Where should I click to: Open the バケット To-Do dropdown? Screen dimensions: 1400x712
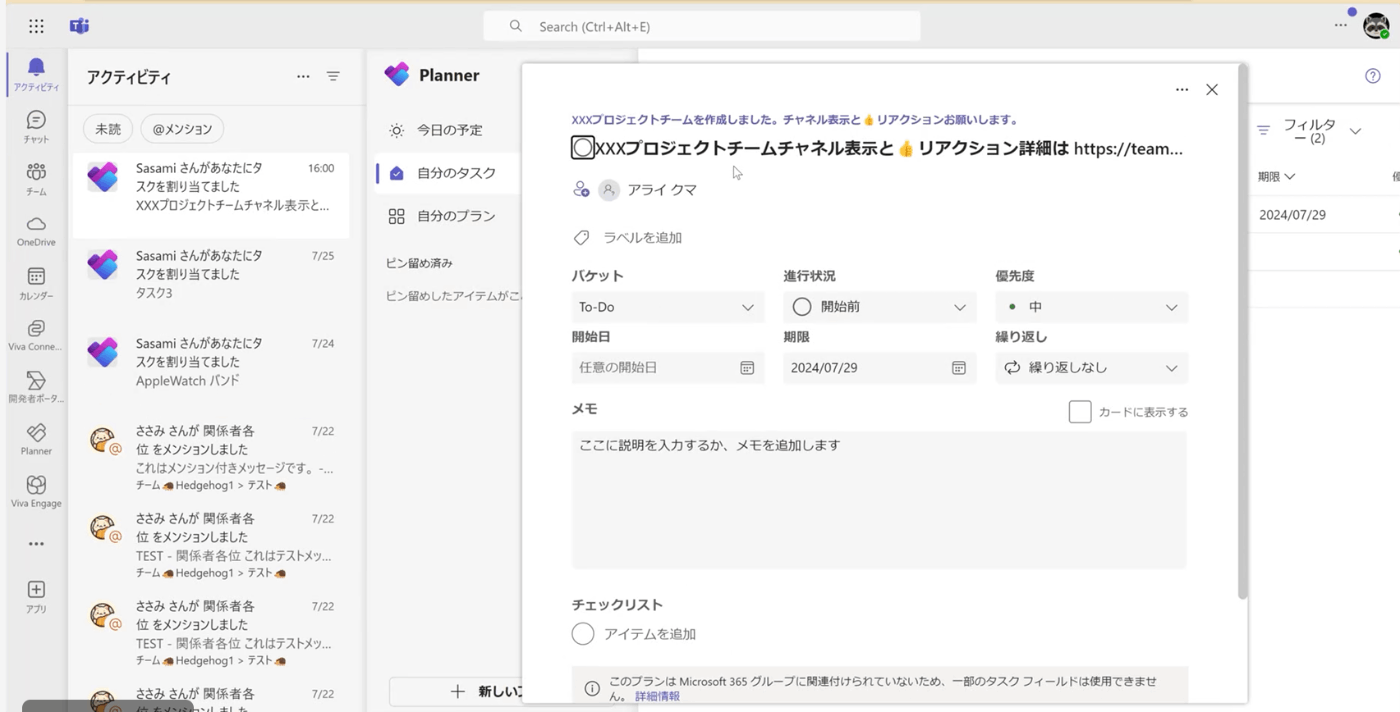667,307
